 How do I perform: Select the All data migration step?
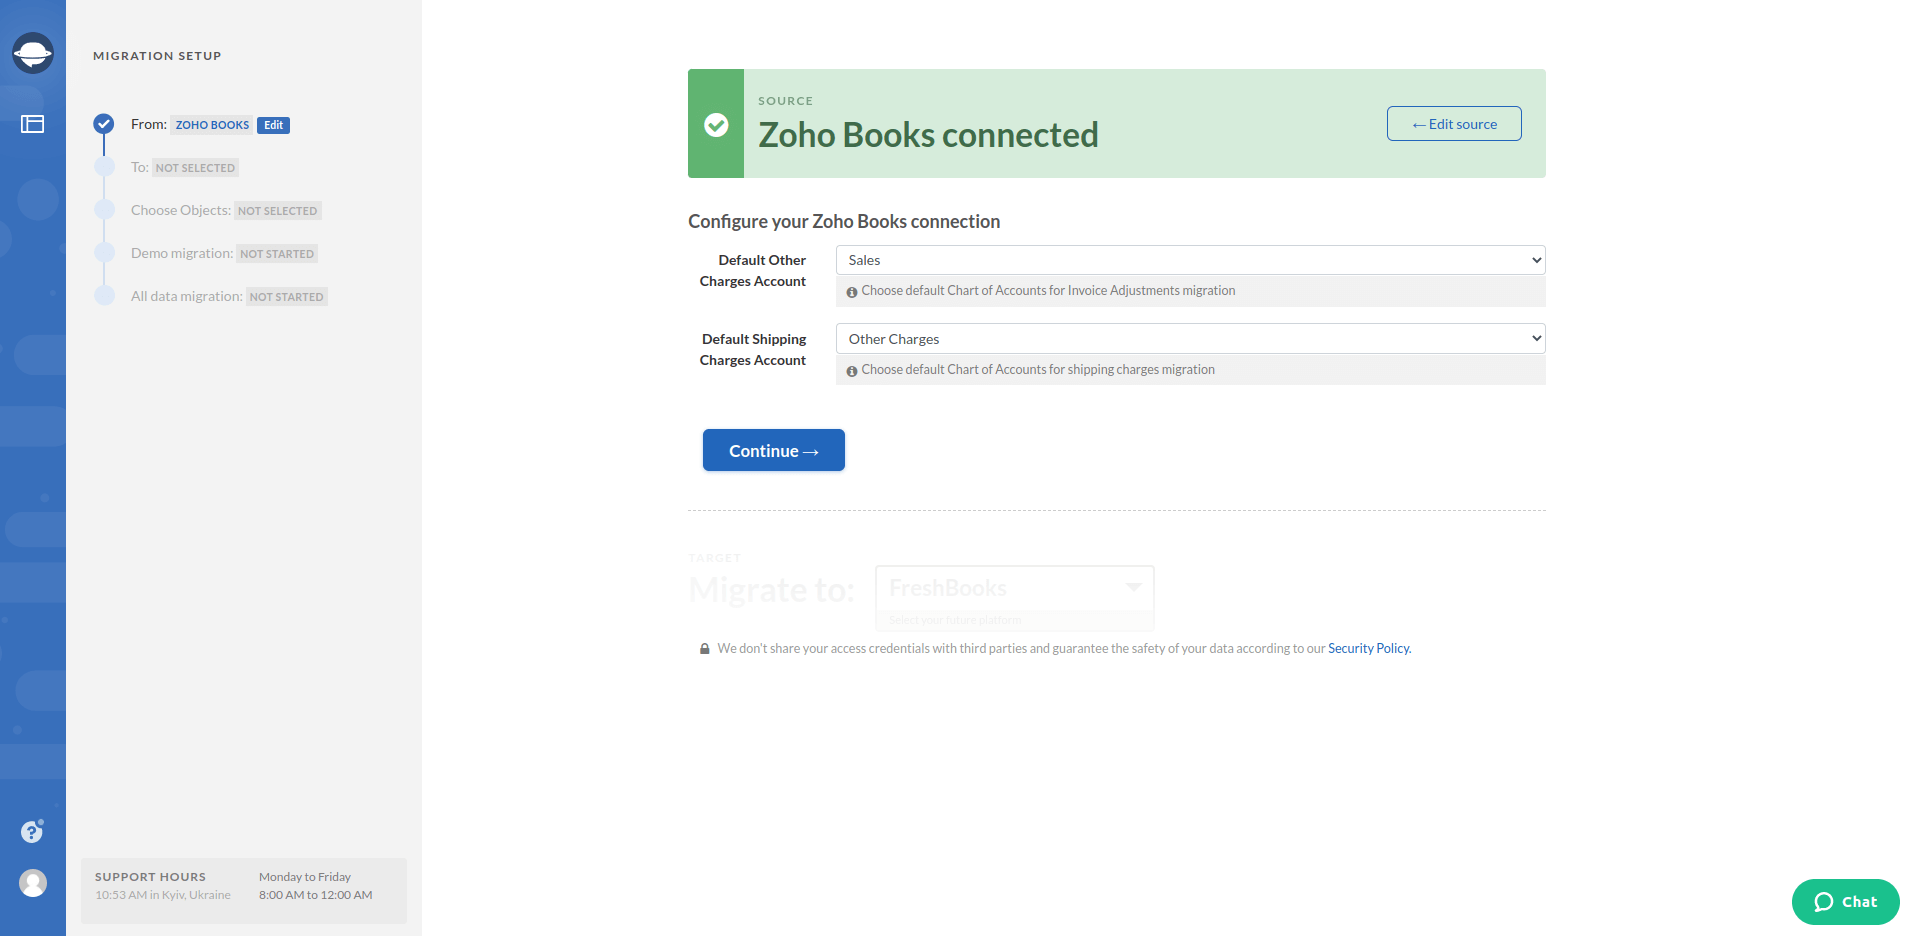pyautogui.click(x=229, y=296)
